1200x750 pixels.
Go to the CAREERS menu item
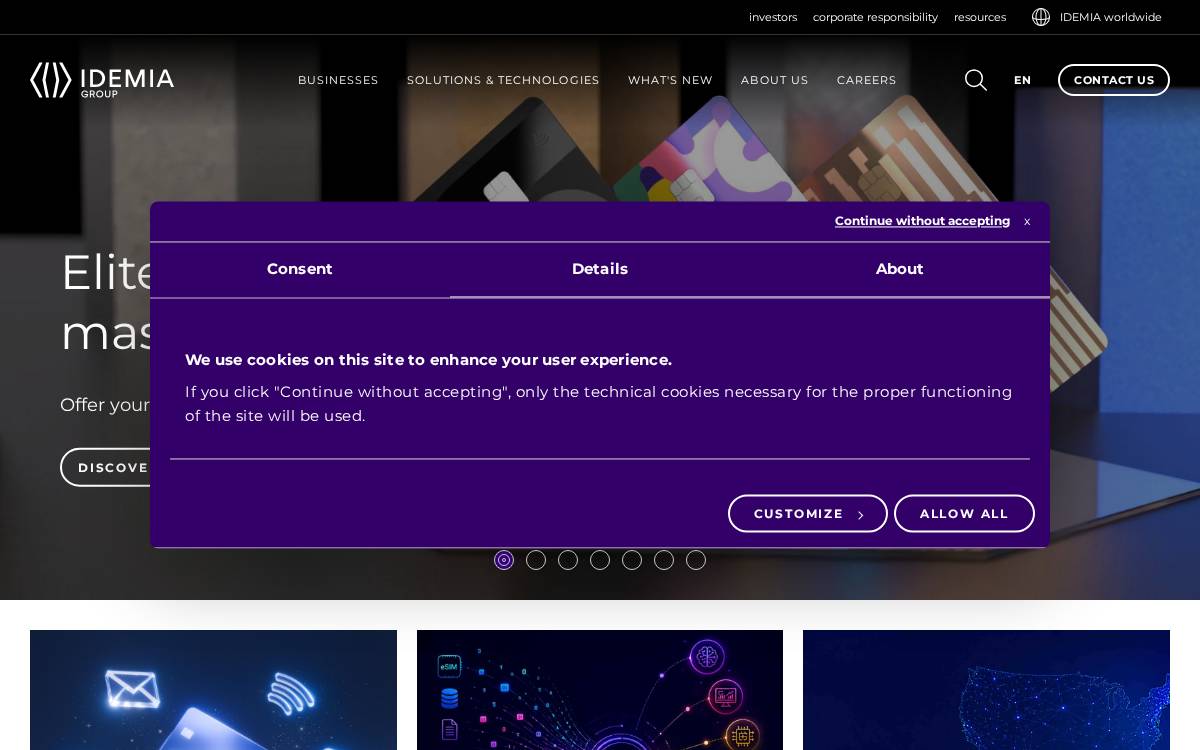tap(867, 80)
